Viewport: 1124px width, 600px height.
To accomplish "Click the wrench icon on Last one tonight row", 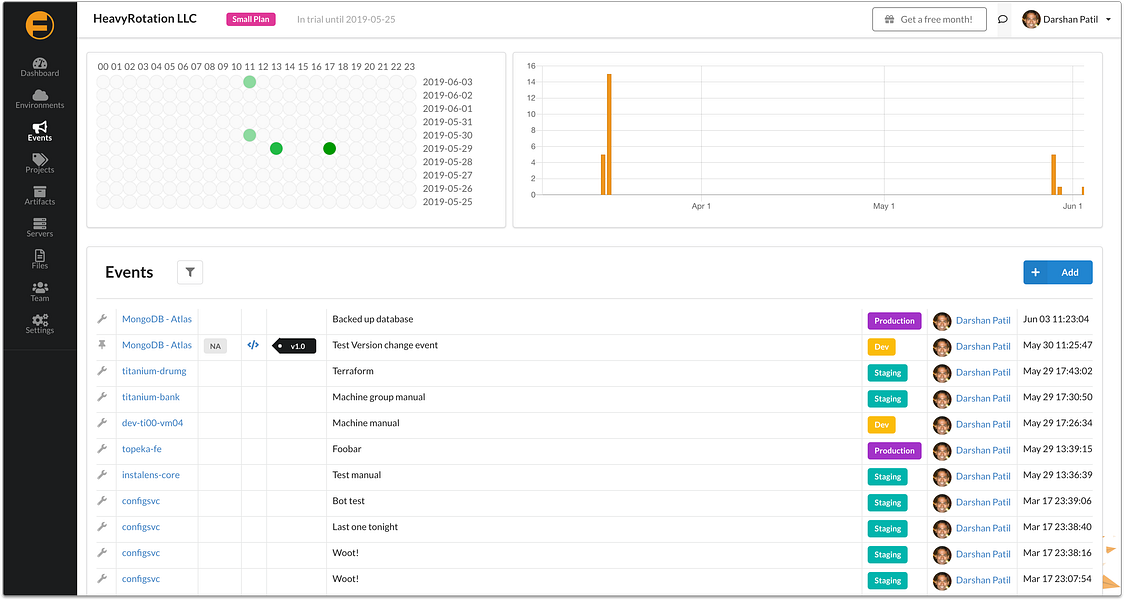I will 103,526.
